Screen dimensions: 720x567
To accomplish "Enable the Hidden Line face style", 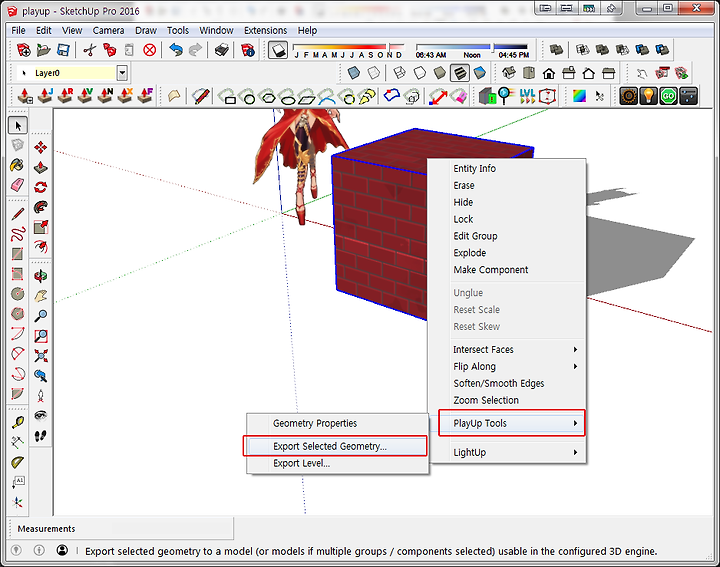I will (x=420, y=73).
